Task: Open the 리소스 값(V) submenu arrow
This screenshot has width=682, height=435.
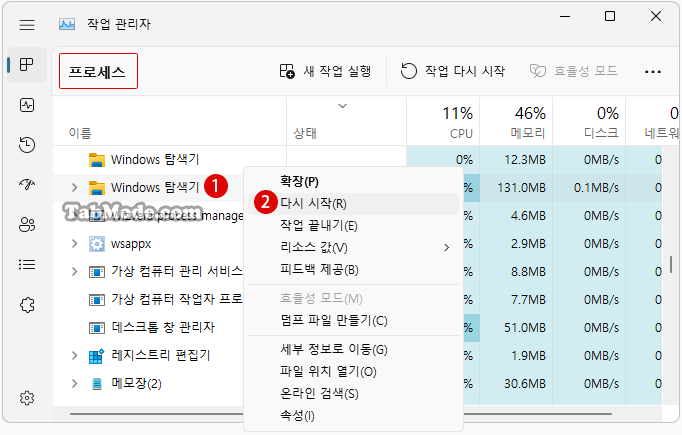Action: [x=447, y=248]
